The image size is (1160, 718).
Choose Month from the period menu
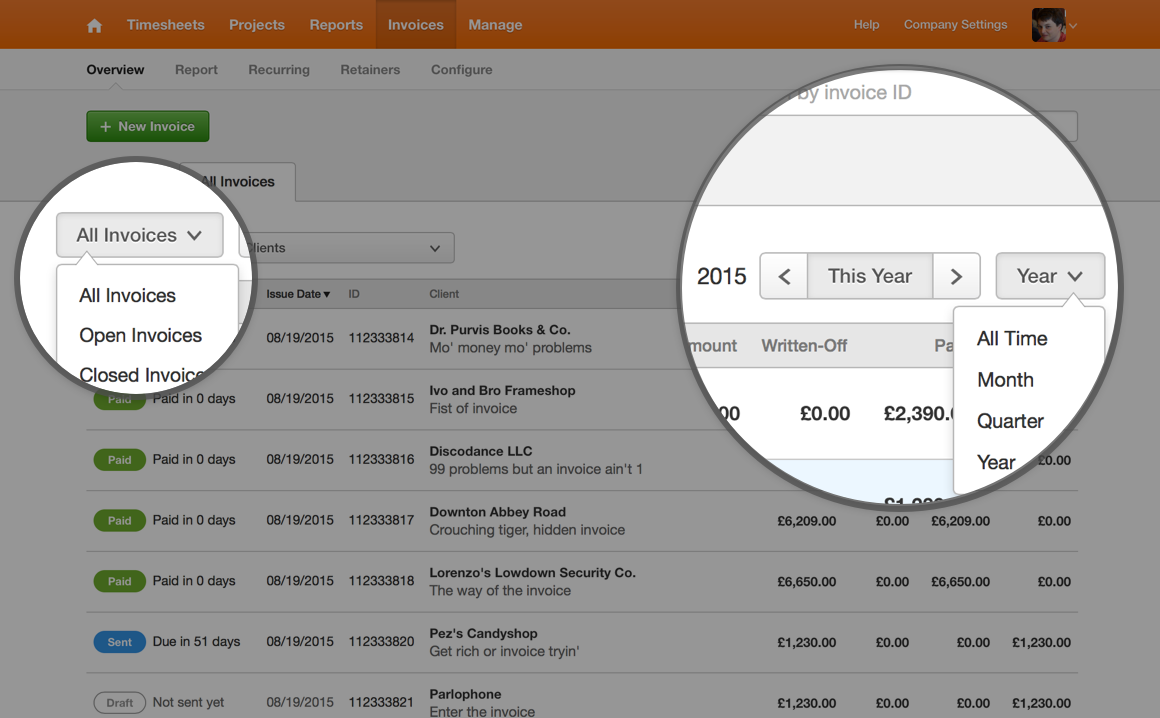point(1005,380)
